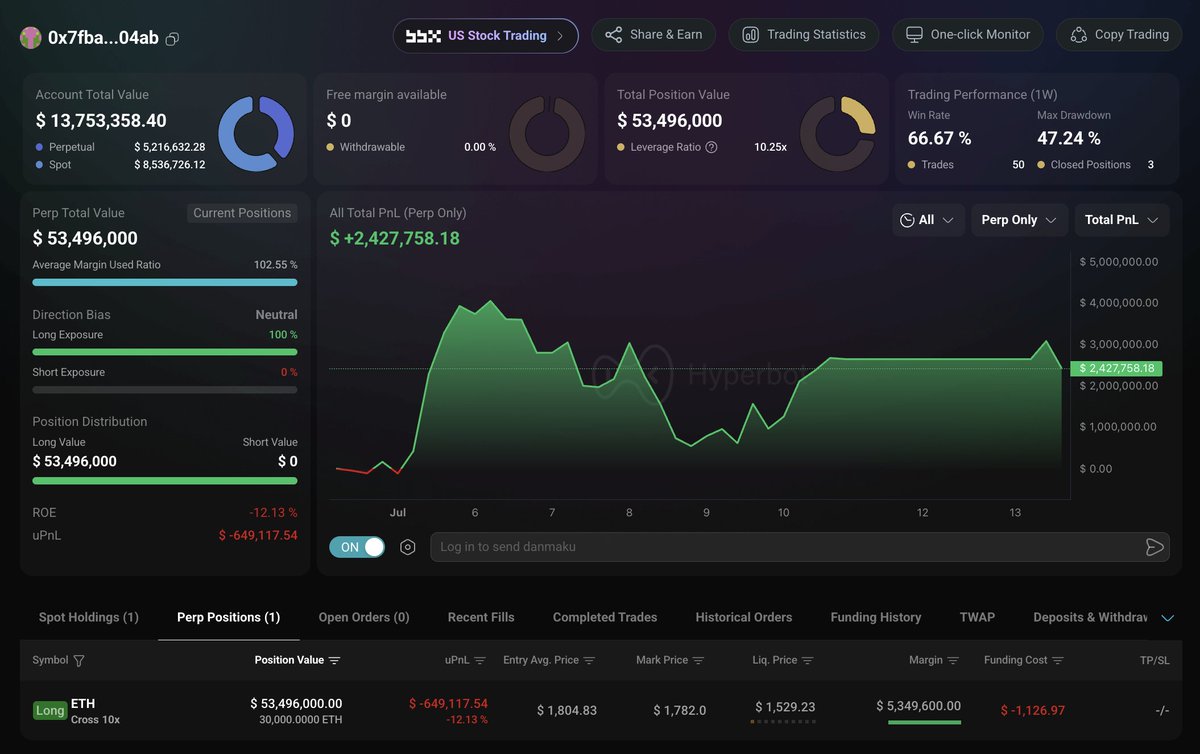Open Trading Statistics button
Viewport: 1200px width, 754px height.
point(804,35)
